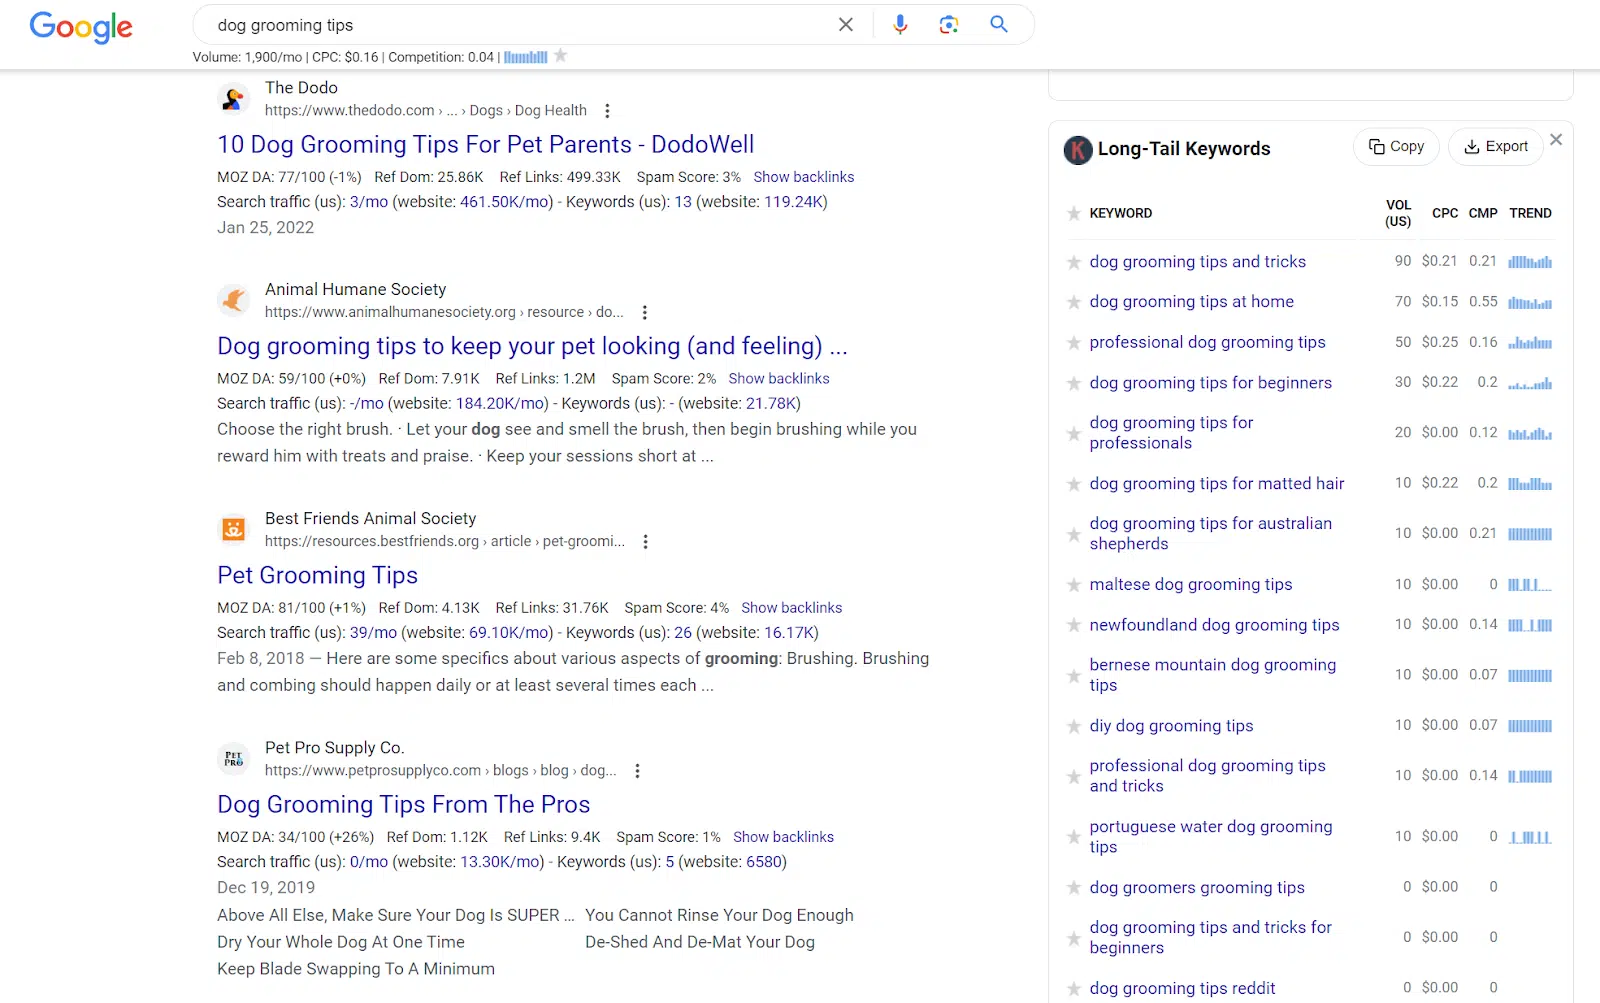Favorite the 'diy dog grooming tips' keyword

1074,726
